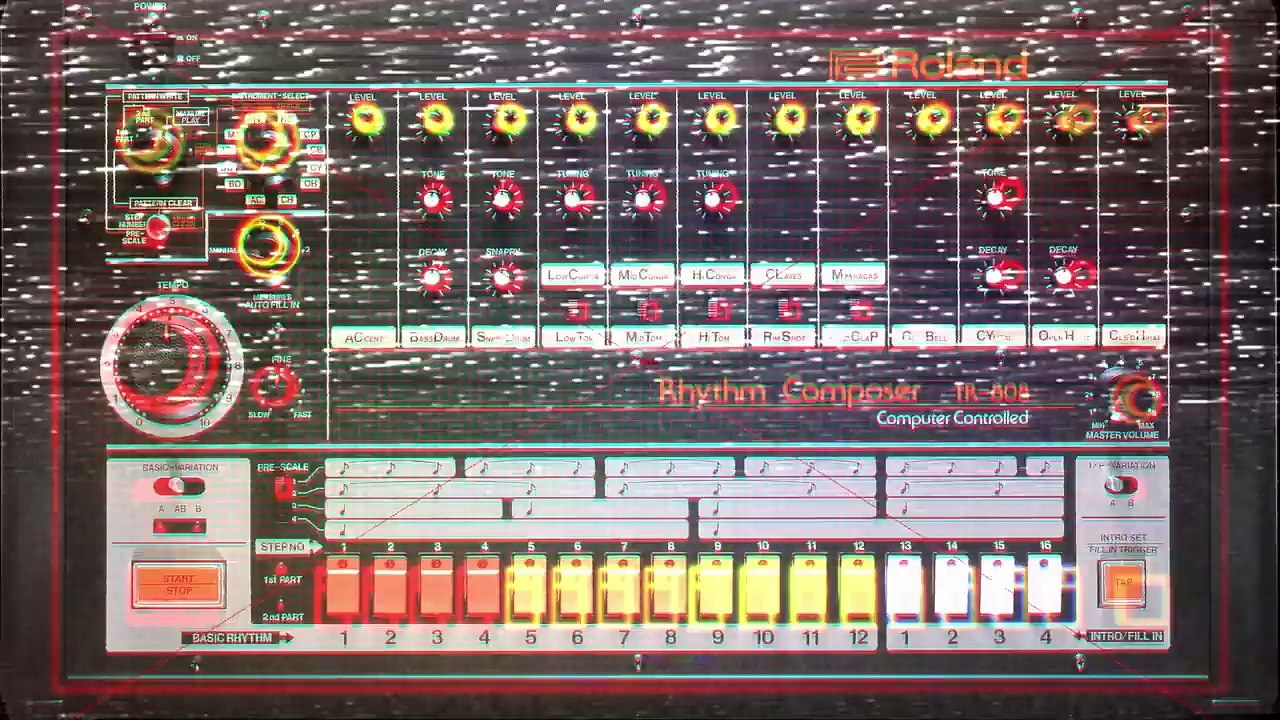Activate red step button 4

click(484, 587)
